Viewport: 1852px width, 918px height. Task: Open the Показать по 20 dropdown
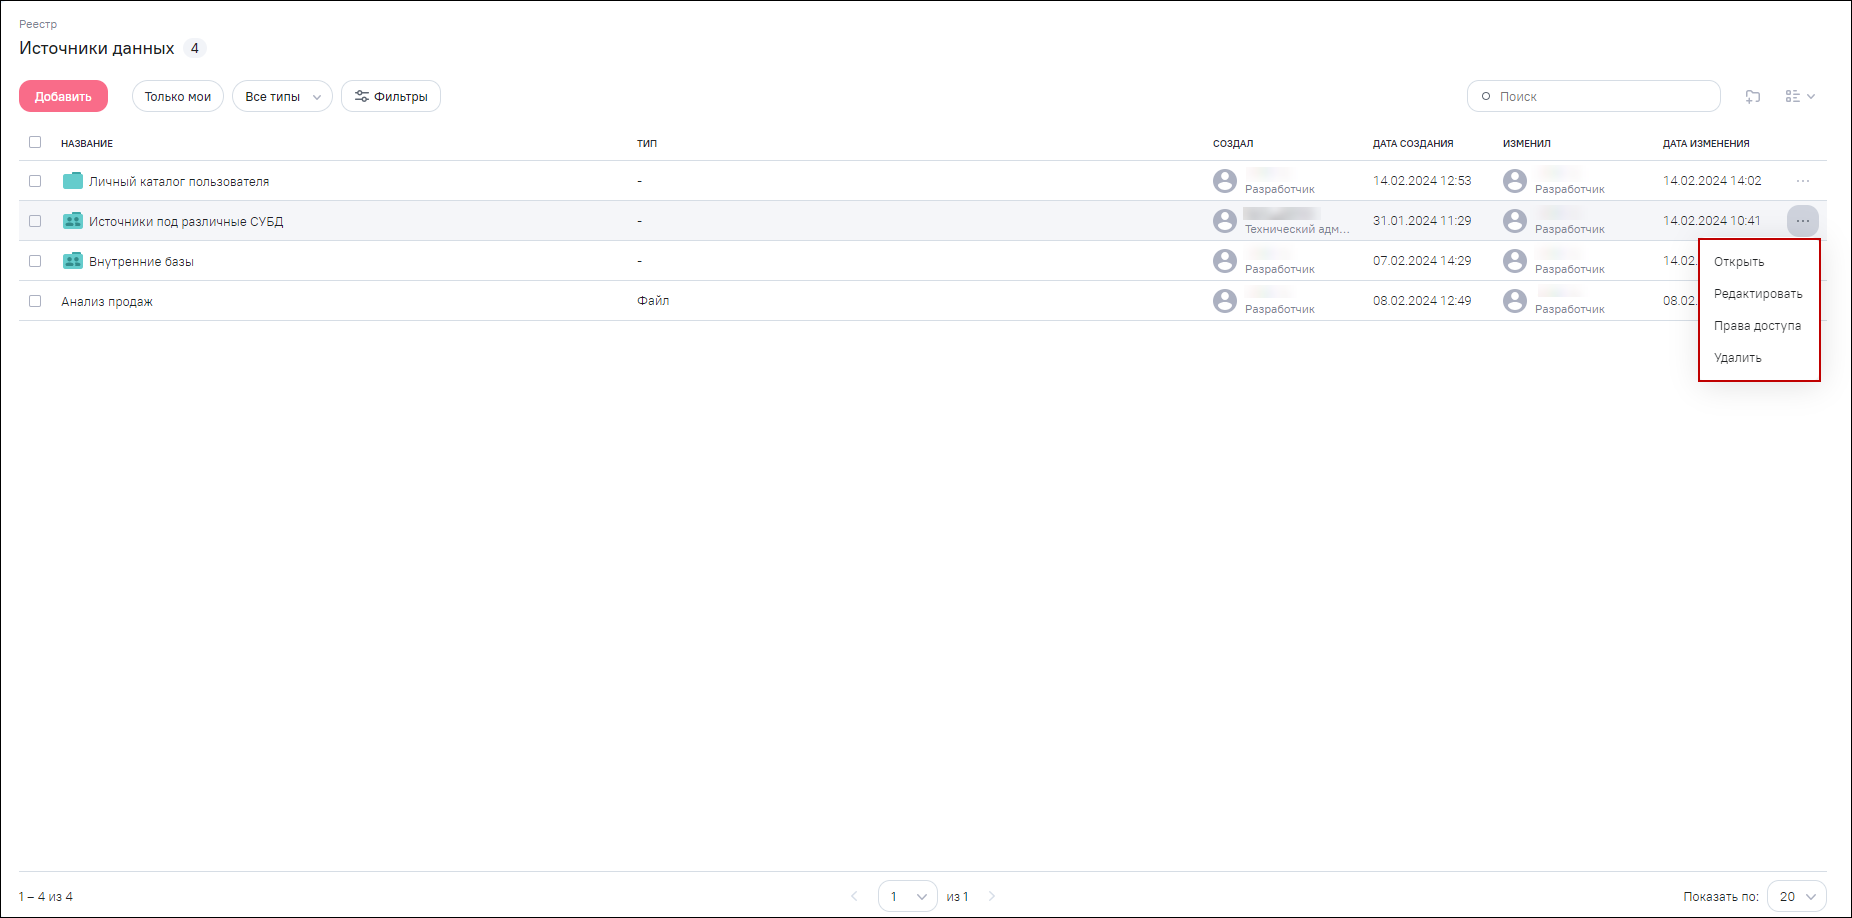click(x=1797, y=896)
